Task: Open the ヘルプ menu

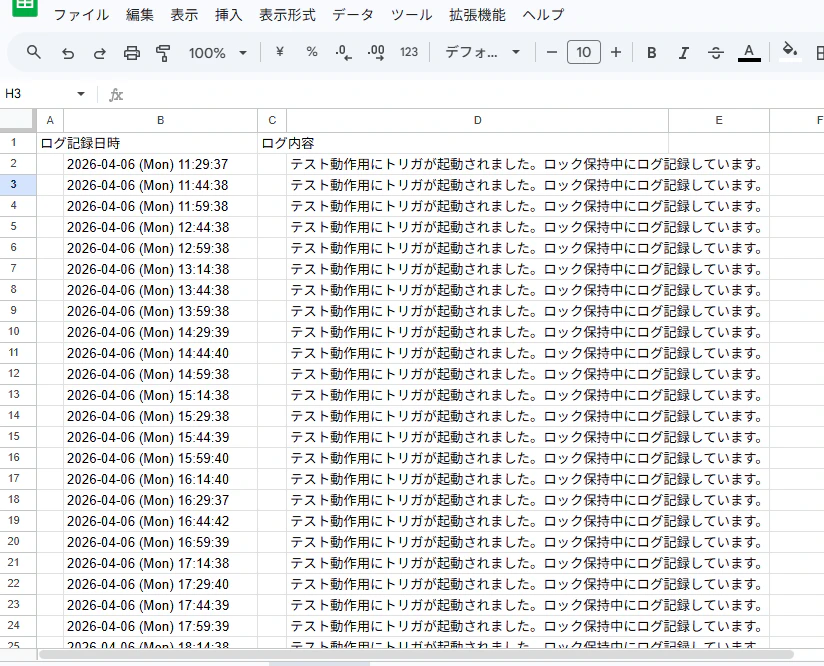Action: tap(543, 15)
